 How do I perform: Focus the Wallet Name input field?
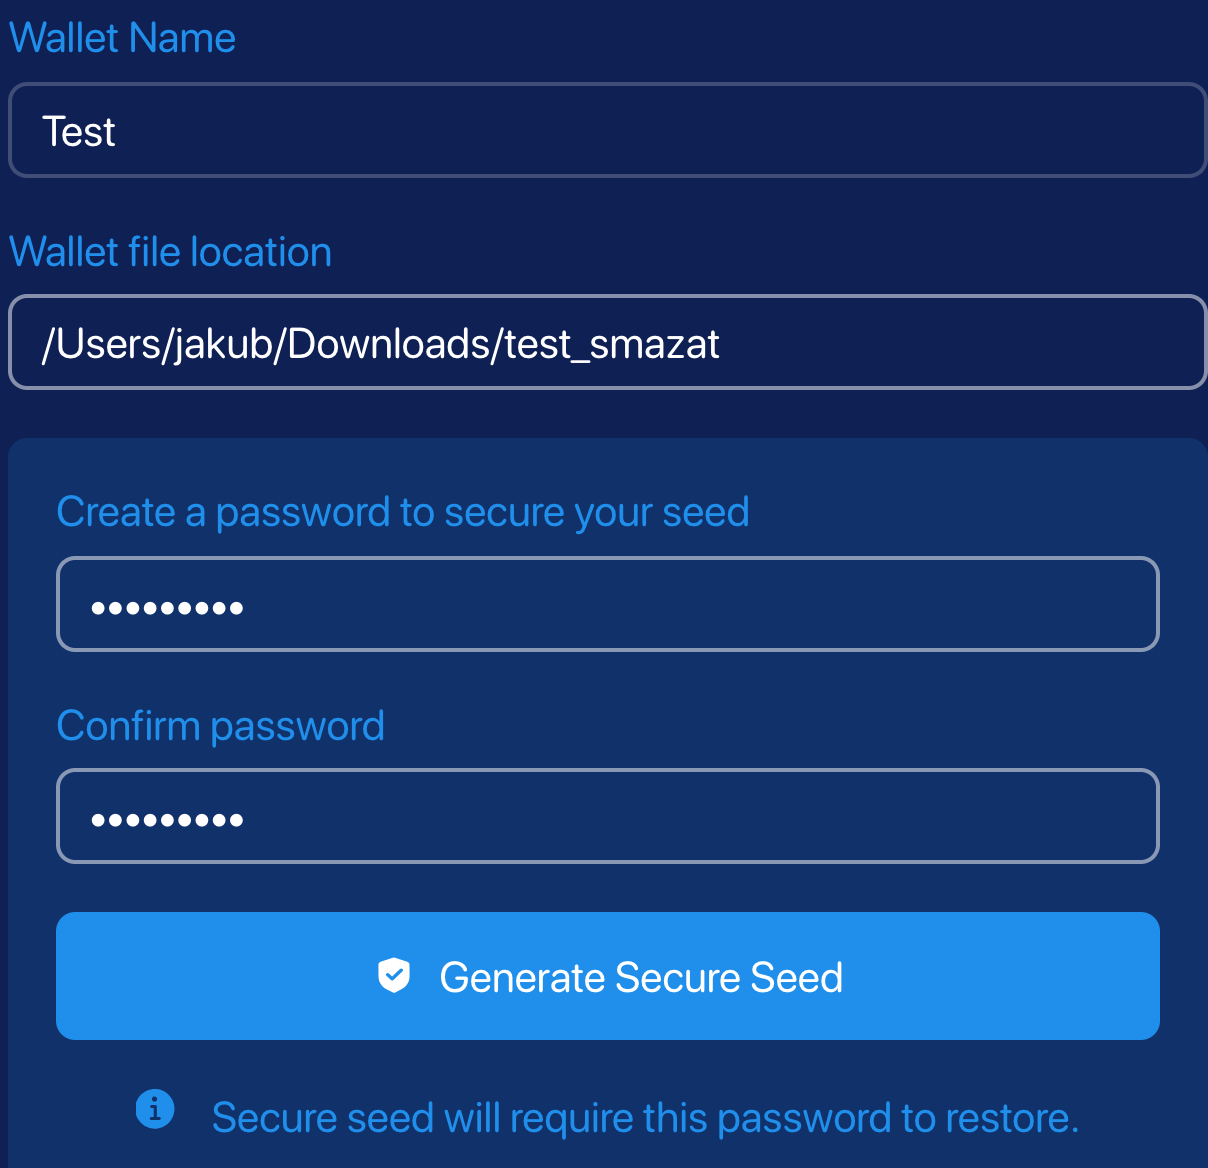pyautogui.click(x=606, y=130)
